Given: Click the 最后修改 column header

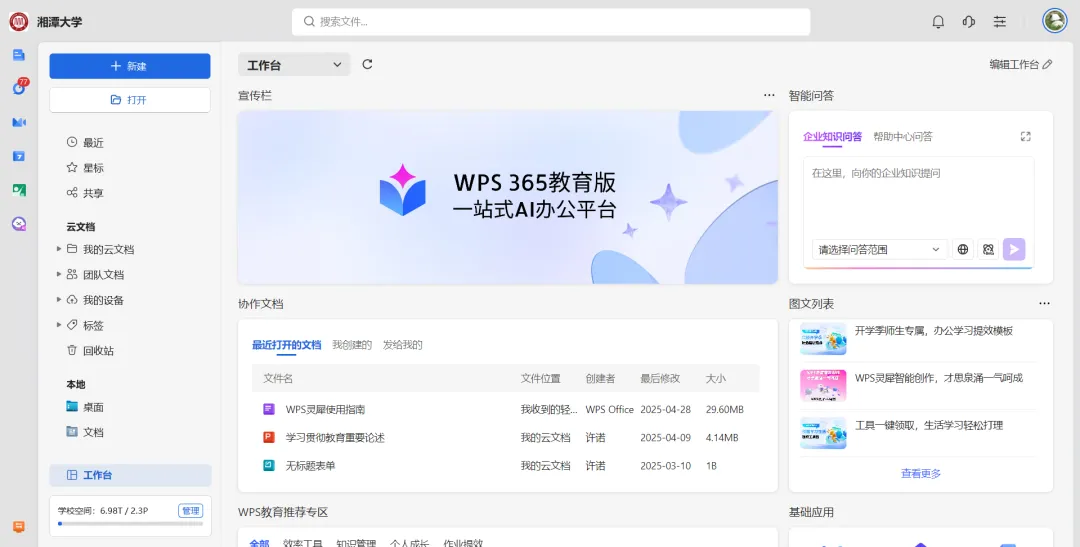Looking at the screenshot, I should pos(660,378).
